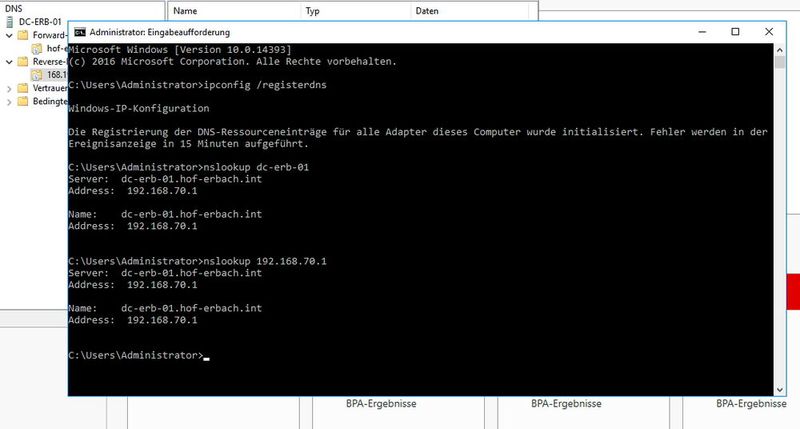Screen dimensions: 800x429
Task: Open the middle BPA-Ergebnisse link in Server Manager
Action: (566, 403)
